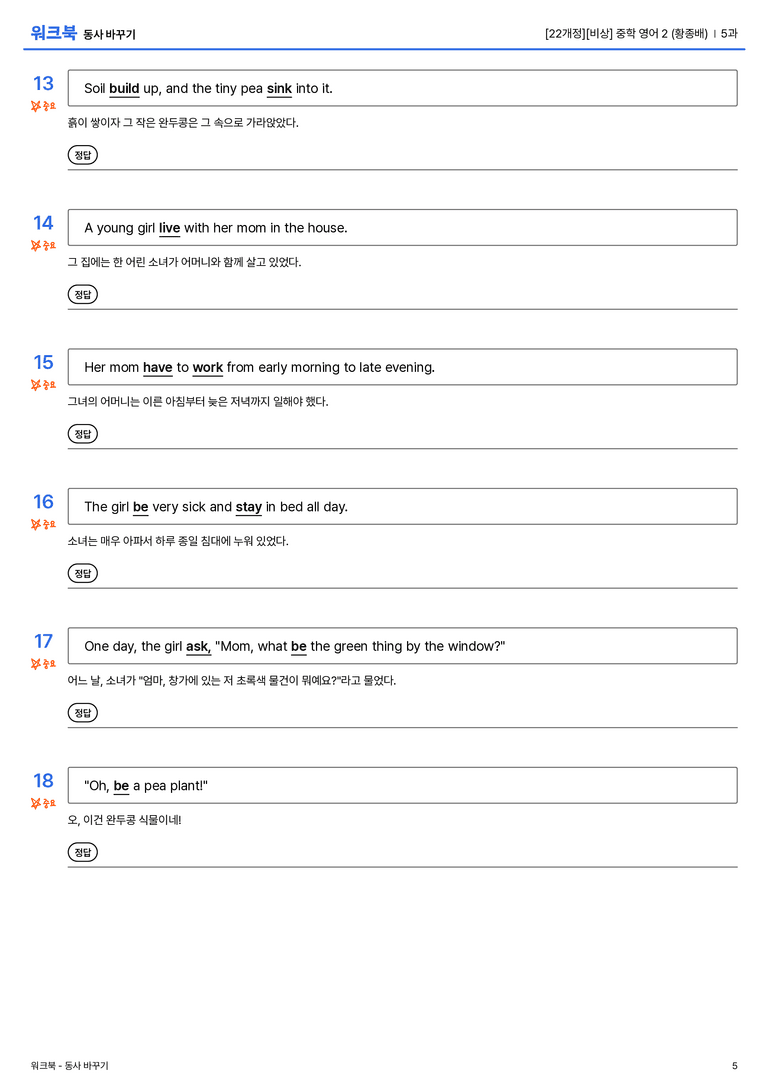The height and width of the screenshot is (1087, 768).
Task: Click the 정답 badge for question 18
Action: pyautogui.click(x=82, y=852)
